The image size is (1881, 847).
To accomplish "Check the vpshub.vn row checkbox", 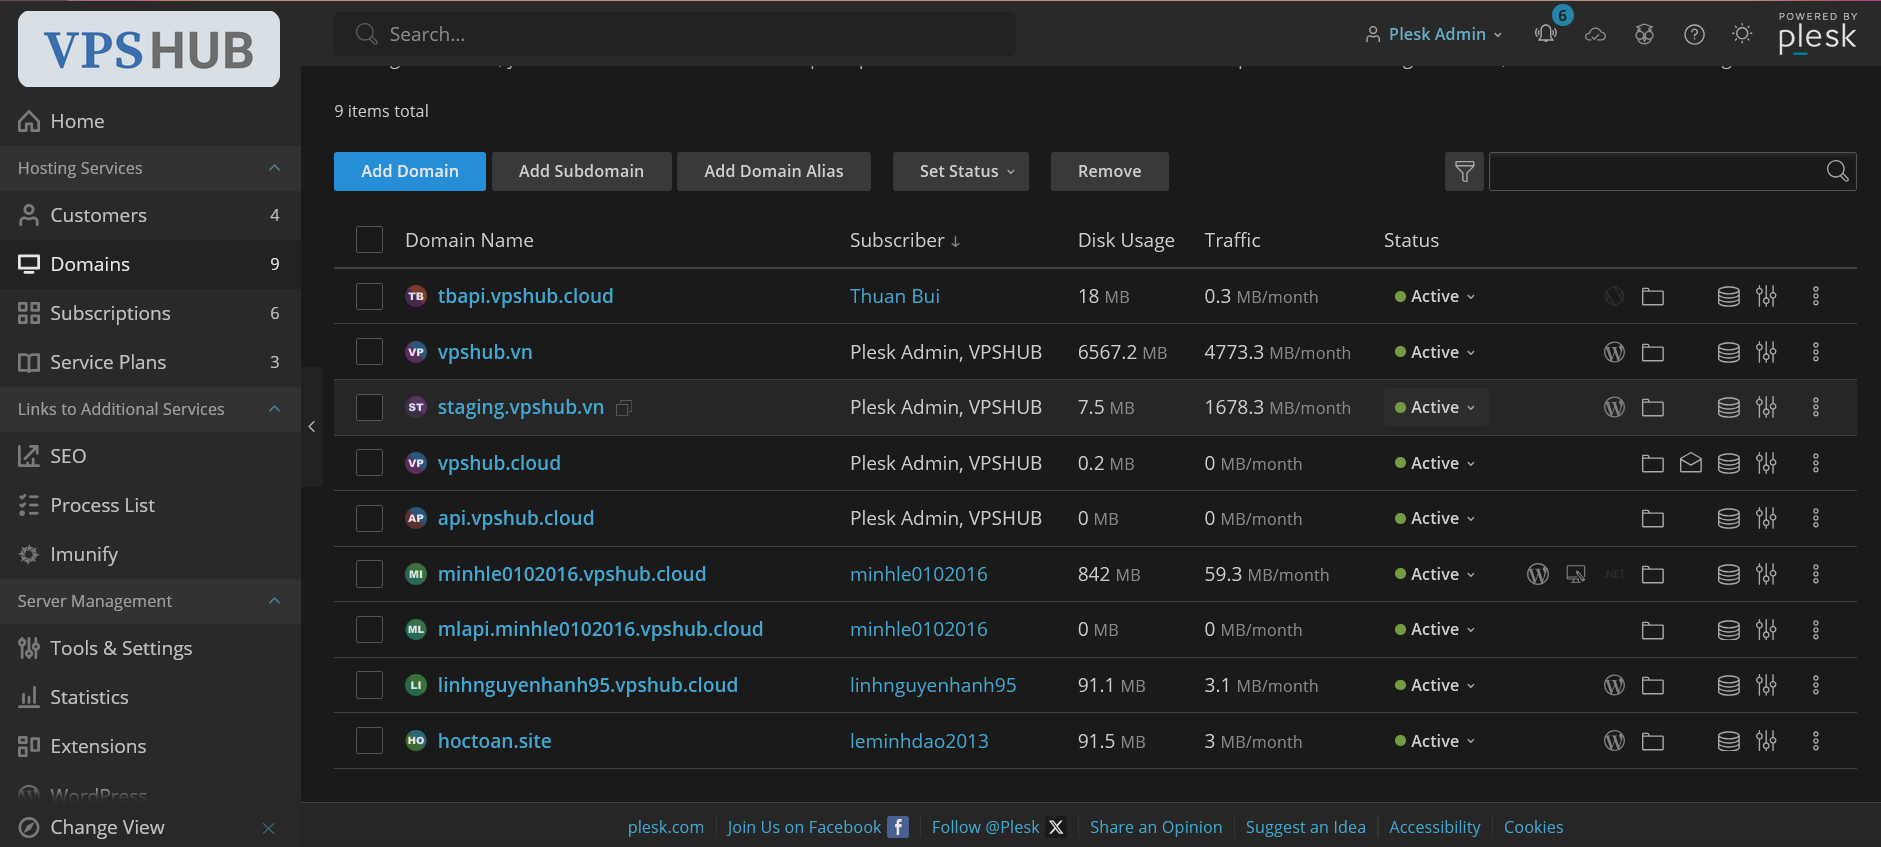I will point(370,352).
